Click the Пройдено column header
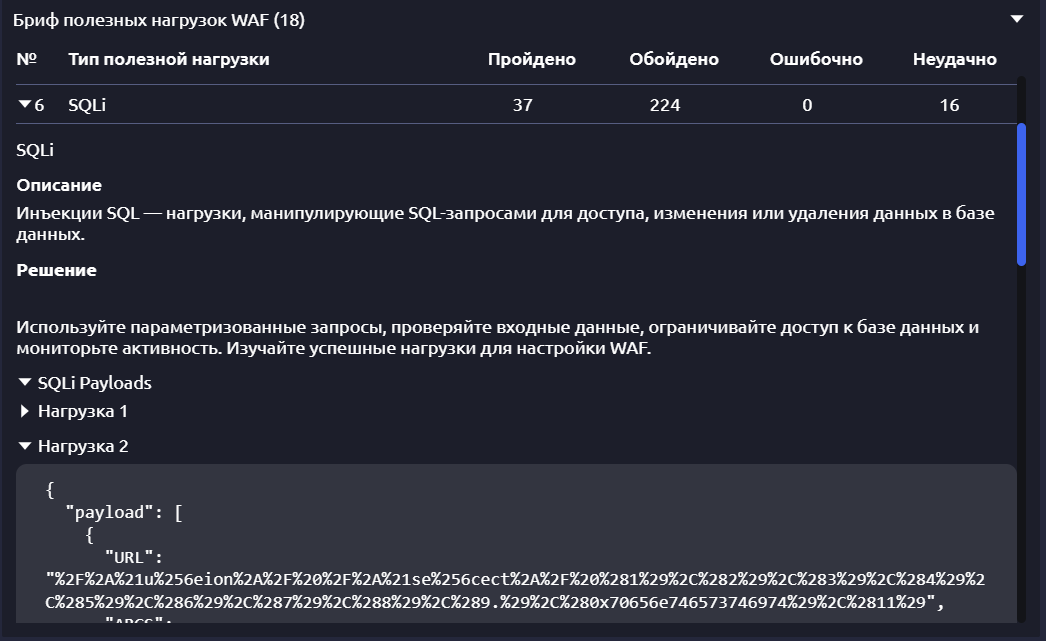Image resolution: width=1046 pixels, height=641 pixels. coord(531,60)
